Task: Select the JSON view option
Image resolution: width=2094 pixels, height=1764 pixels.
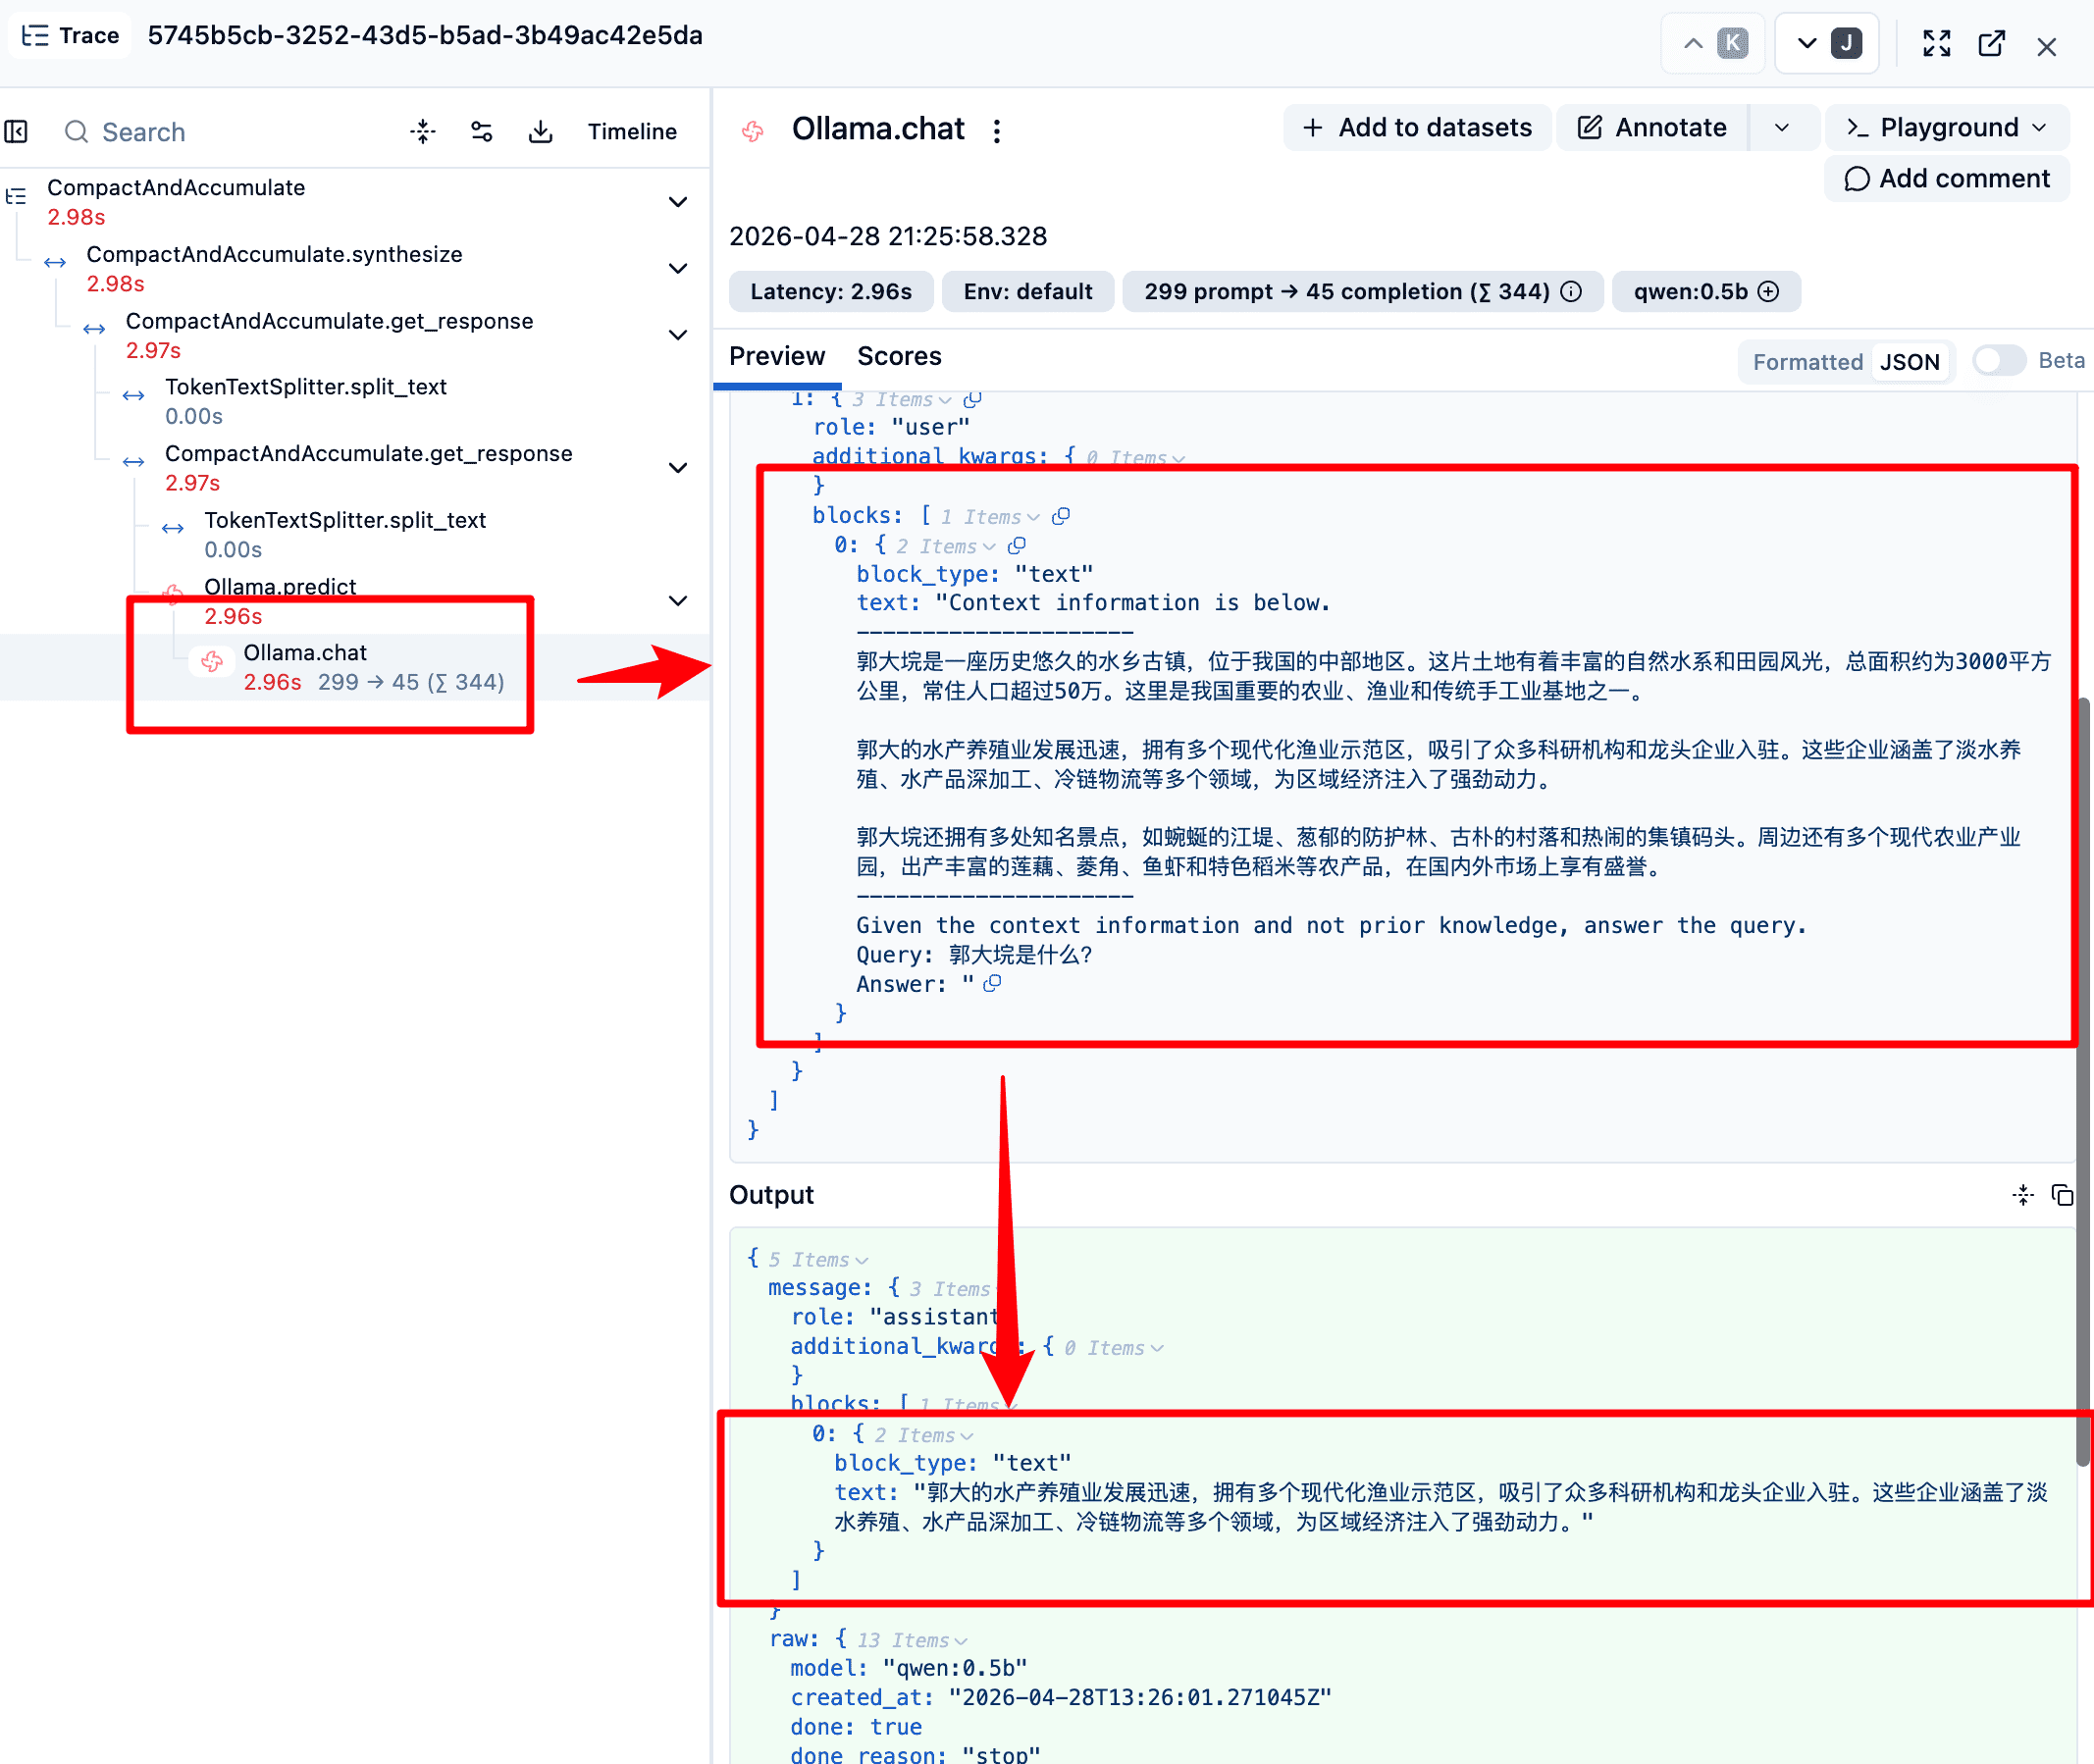Action: point(1909,362)
